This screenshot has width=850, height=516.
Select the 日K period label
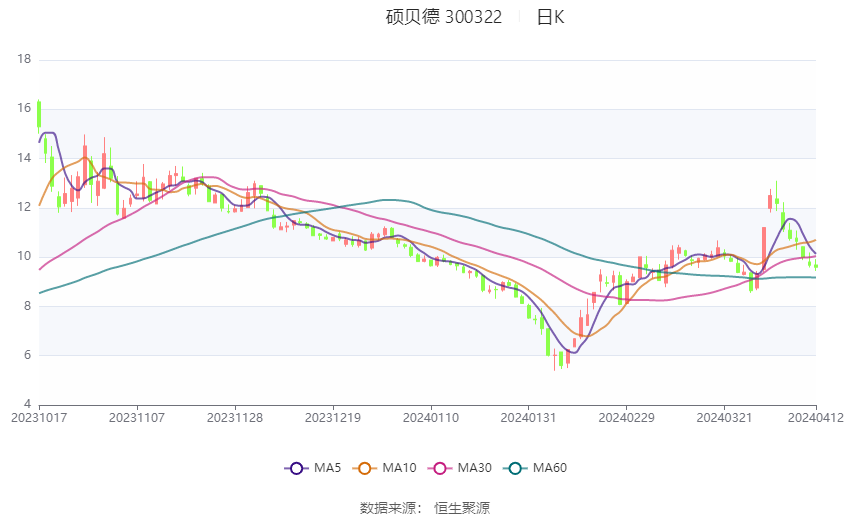coord(550,17)
